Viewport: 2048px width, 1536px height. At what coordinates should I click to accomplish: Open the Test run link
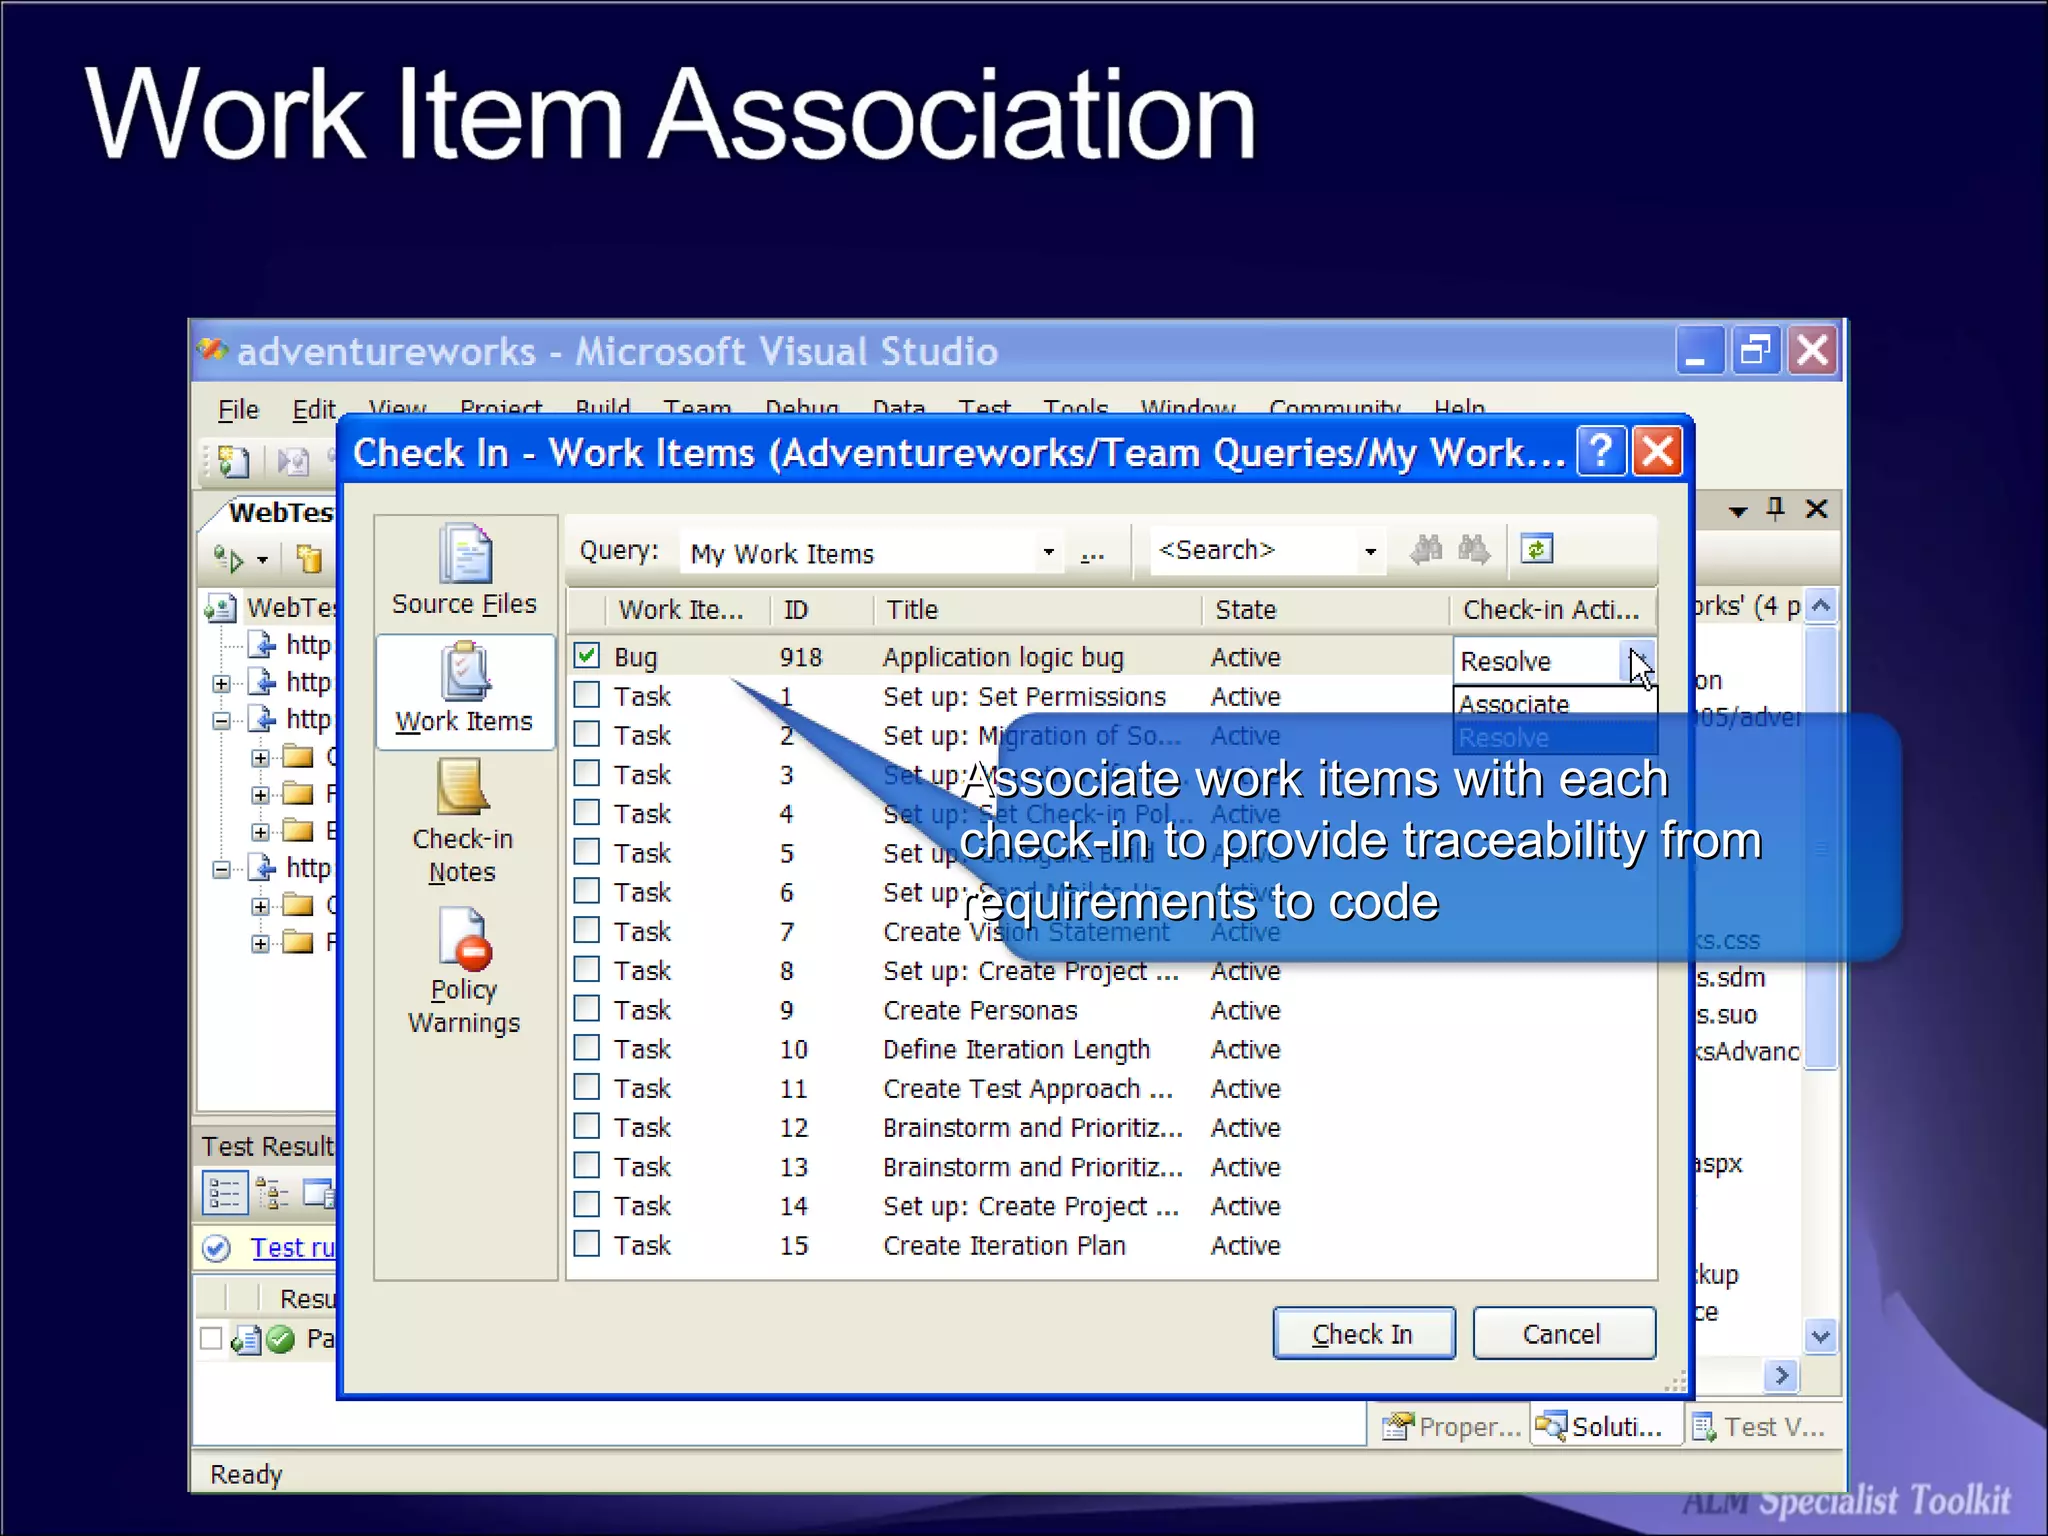tap(292, 1248)
